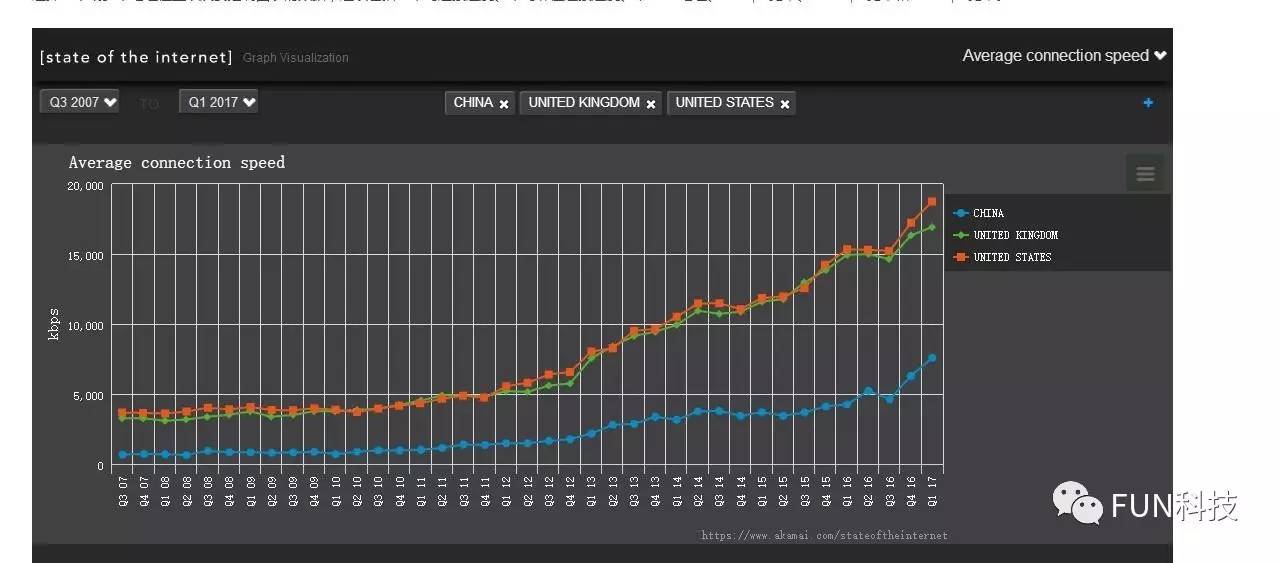The height and width of the screenshot is (563, 1280).
Task: Click the akamai stateoftheinternet URL
Action: coord(825,535)
